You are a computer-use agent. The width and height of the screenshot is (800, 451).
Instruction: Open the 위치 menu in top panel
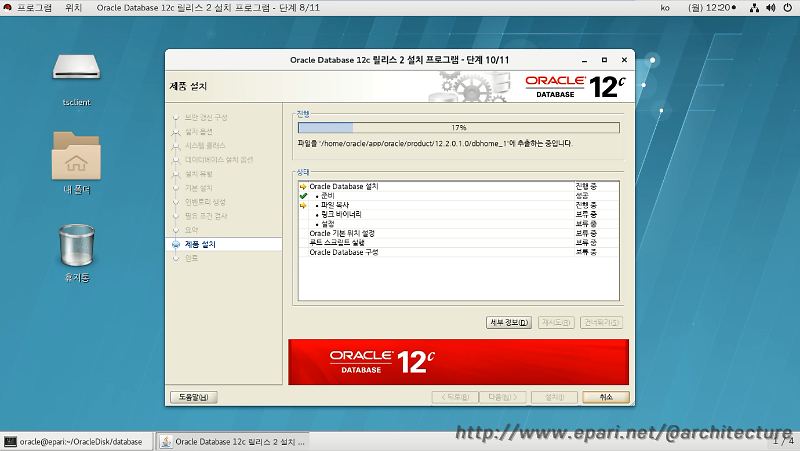(x=73, y=8)
